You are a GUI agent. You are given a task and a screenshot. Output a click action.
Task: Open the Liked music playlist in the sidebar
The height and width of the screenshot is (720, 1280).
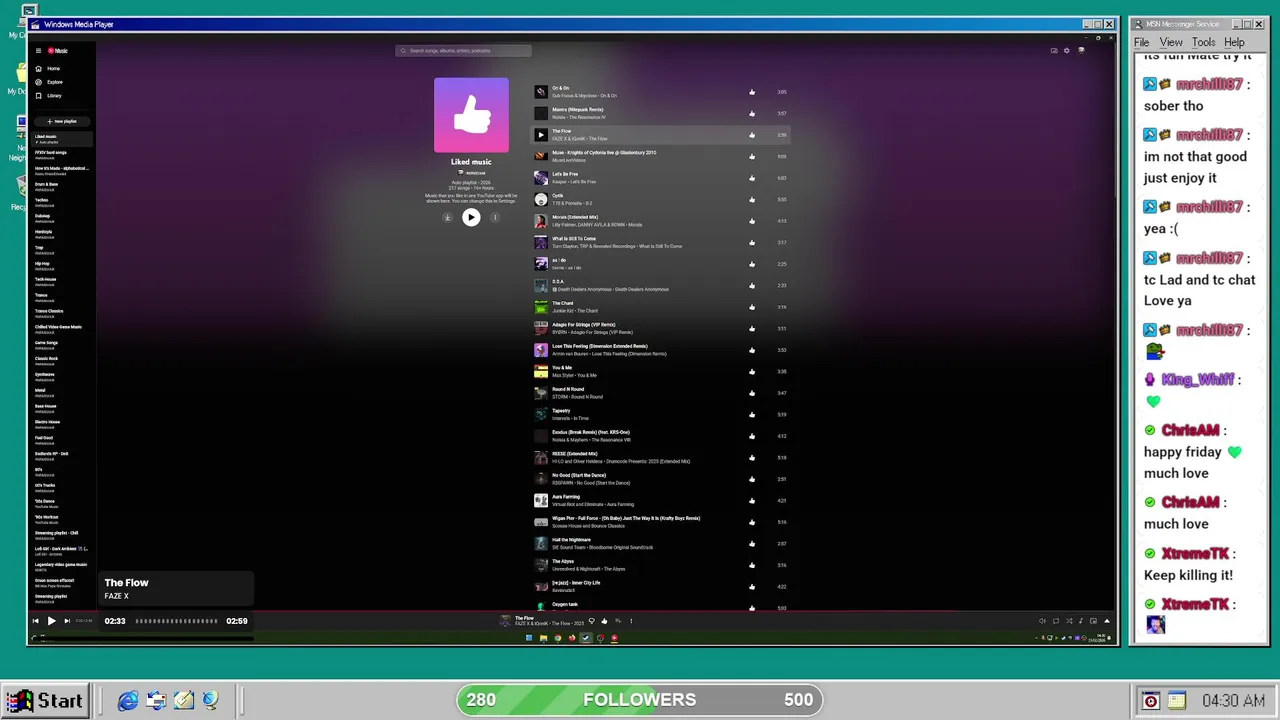[x=62, y=139]
